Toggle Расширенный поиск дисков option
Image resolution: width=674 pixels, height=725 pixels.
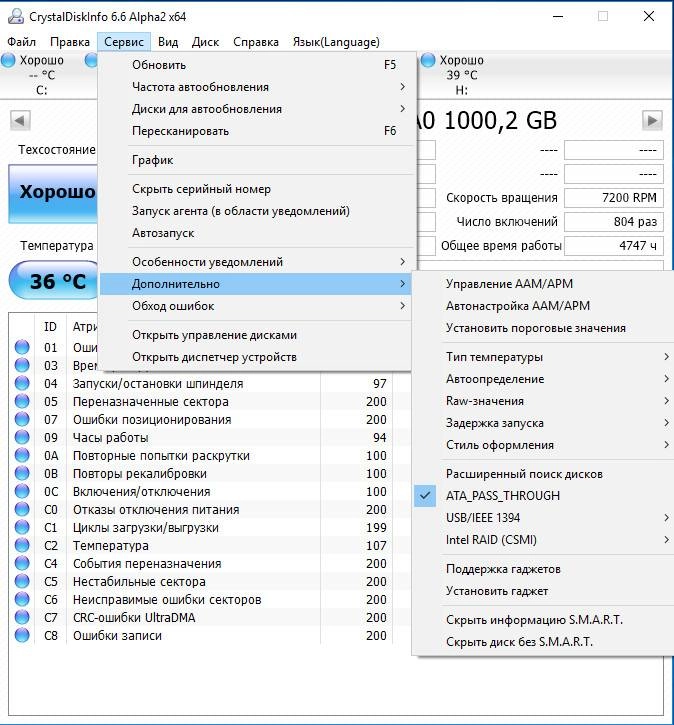[x=544, y=474]
